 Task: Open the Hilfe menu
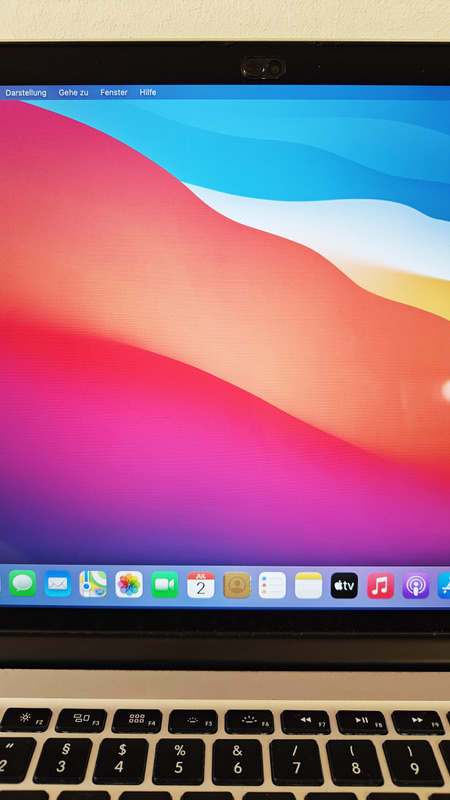(x=148, y=92)
